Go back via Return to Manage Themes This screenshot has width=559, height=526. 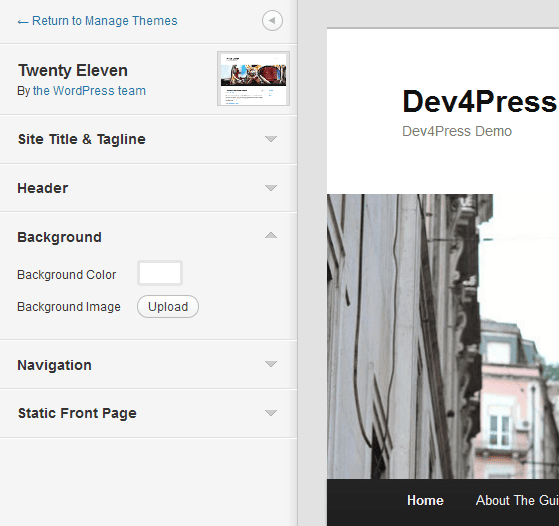[x=97, y=21]
